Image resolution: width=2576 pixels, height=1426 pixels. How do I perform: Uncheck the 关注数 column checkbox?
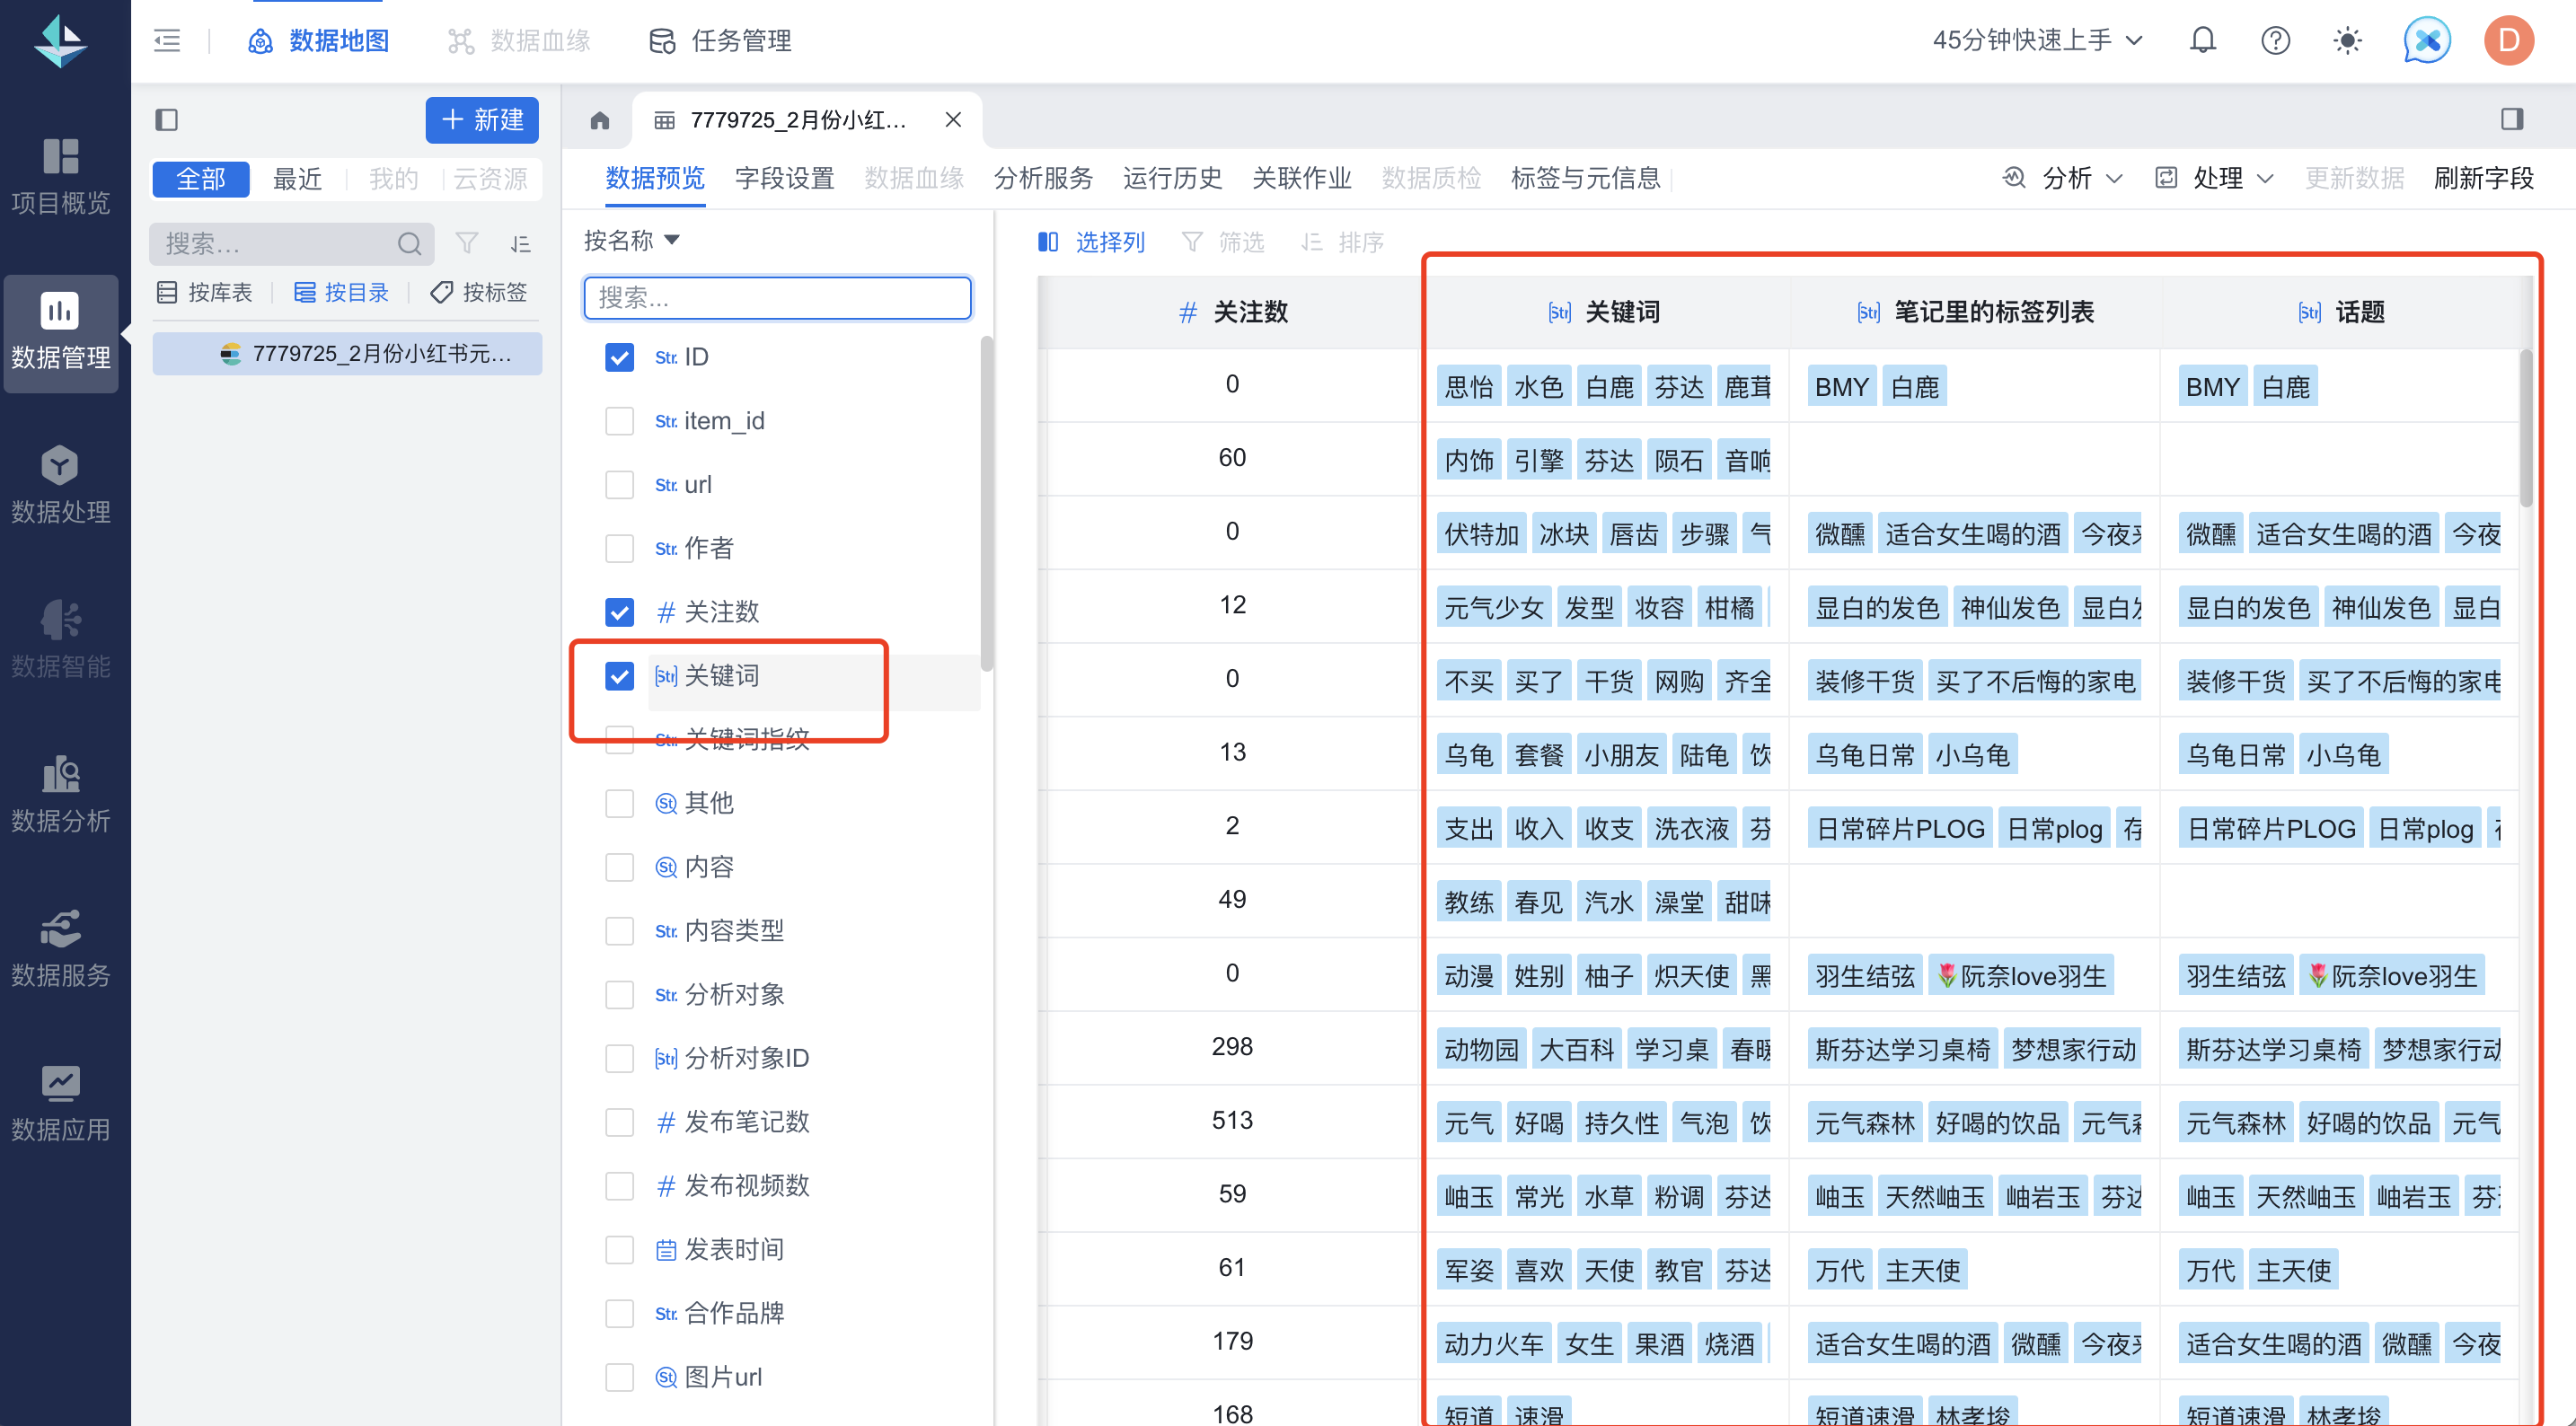coord(620,612)
